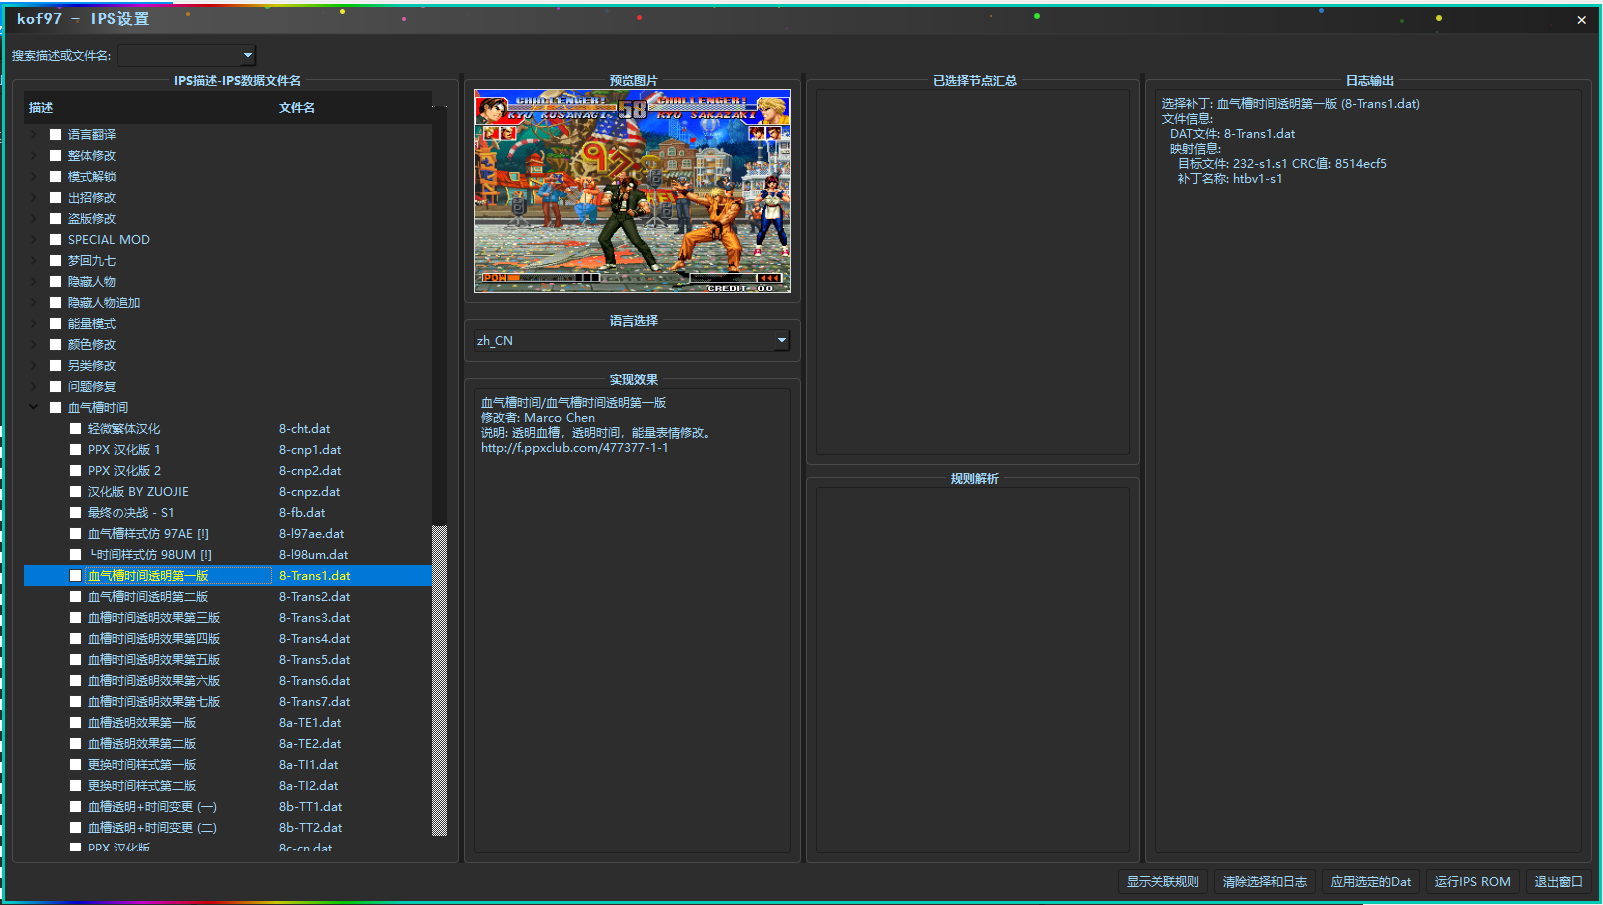
Task: Expand the 语言翻译 tree node
Action: [34, 134]
